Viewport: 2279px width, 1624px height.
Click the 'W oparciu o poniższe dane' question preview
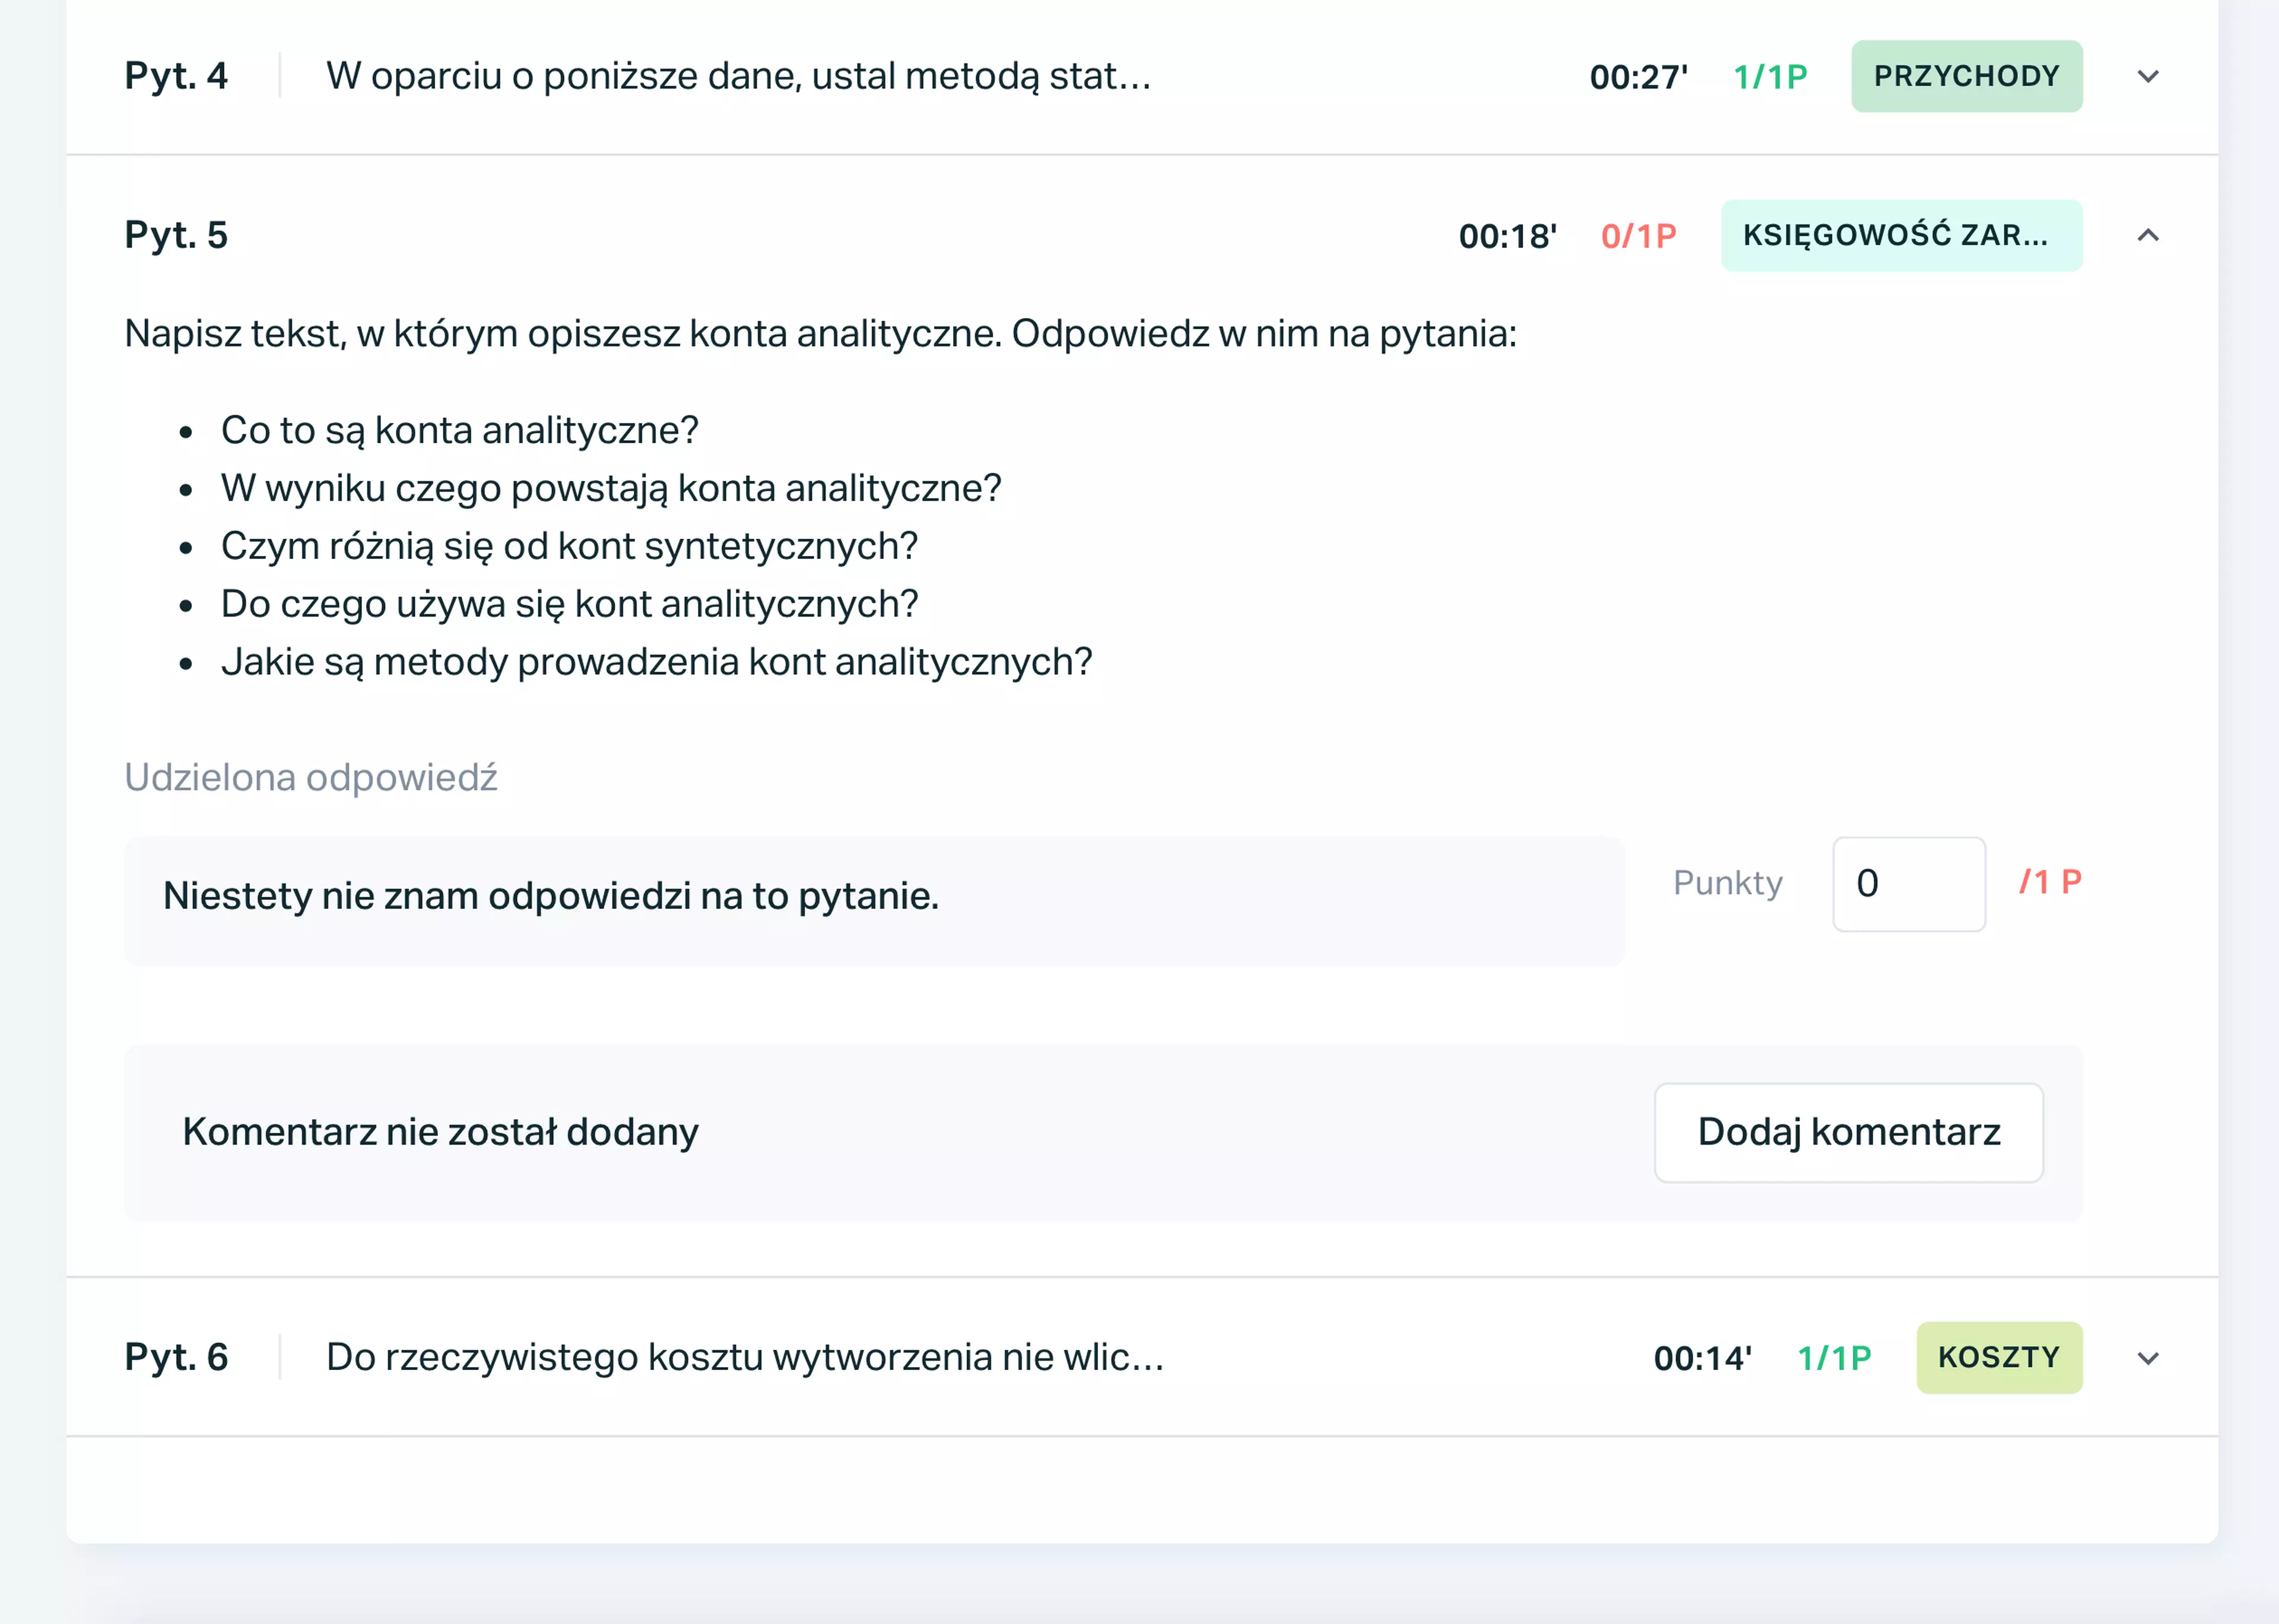738,76
